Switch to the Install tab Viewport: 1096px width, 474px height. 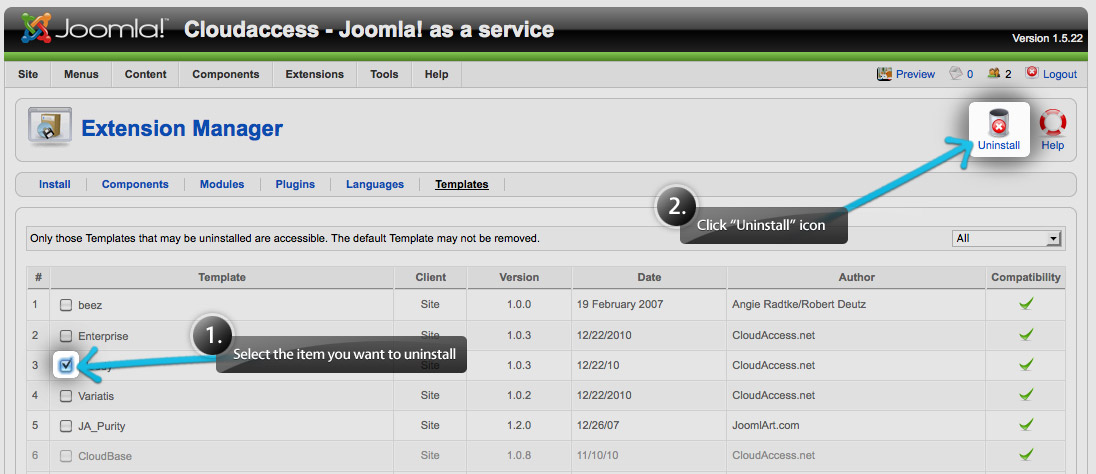55,185
